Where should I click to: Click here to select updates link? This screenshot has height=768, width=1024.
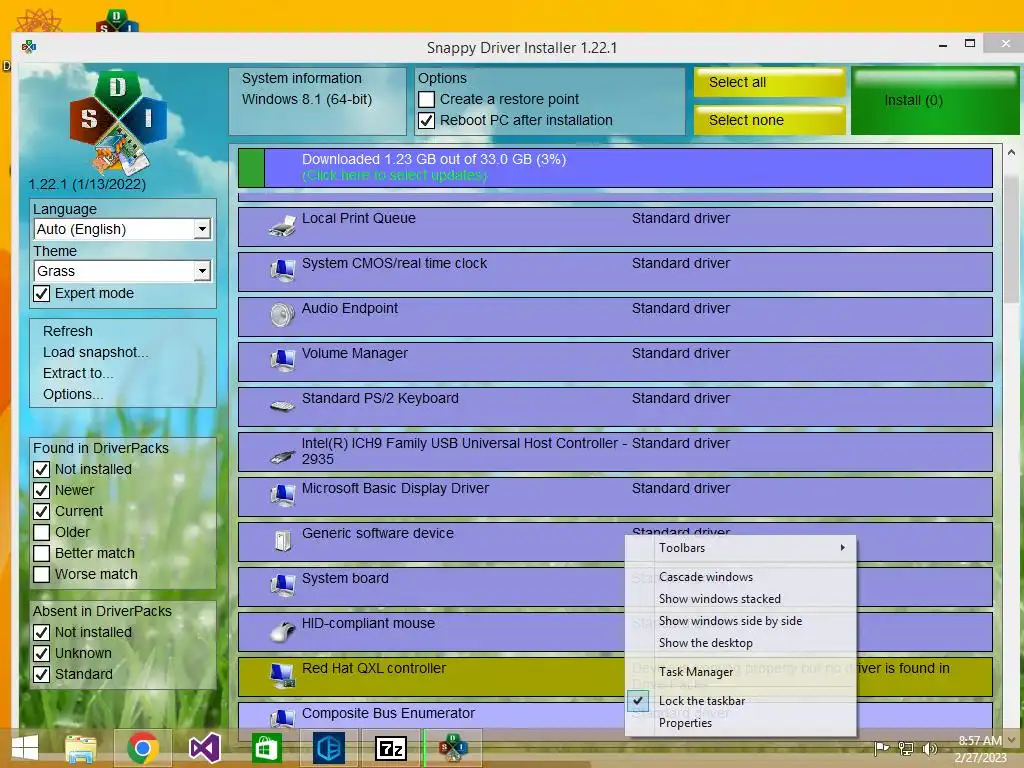coord(394,175)
